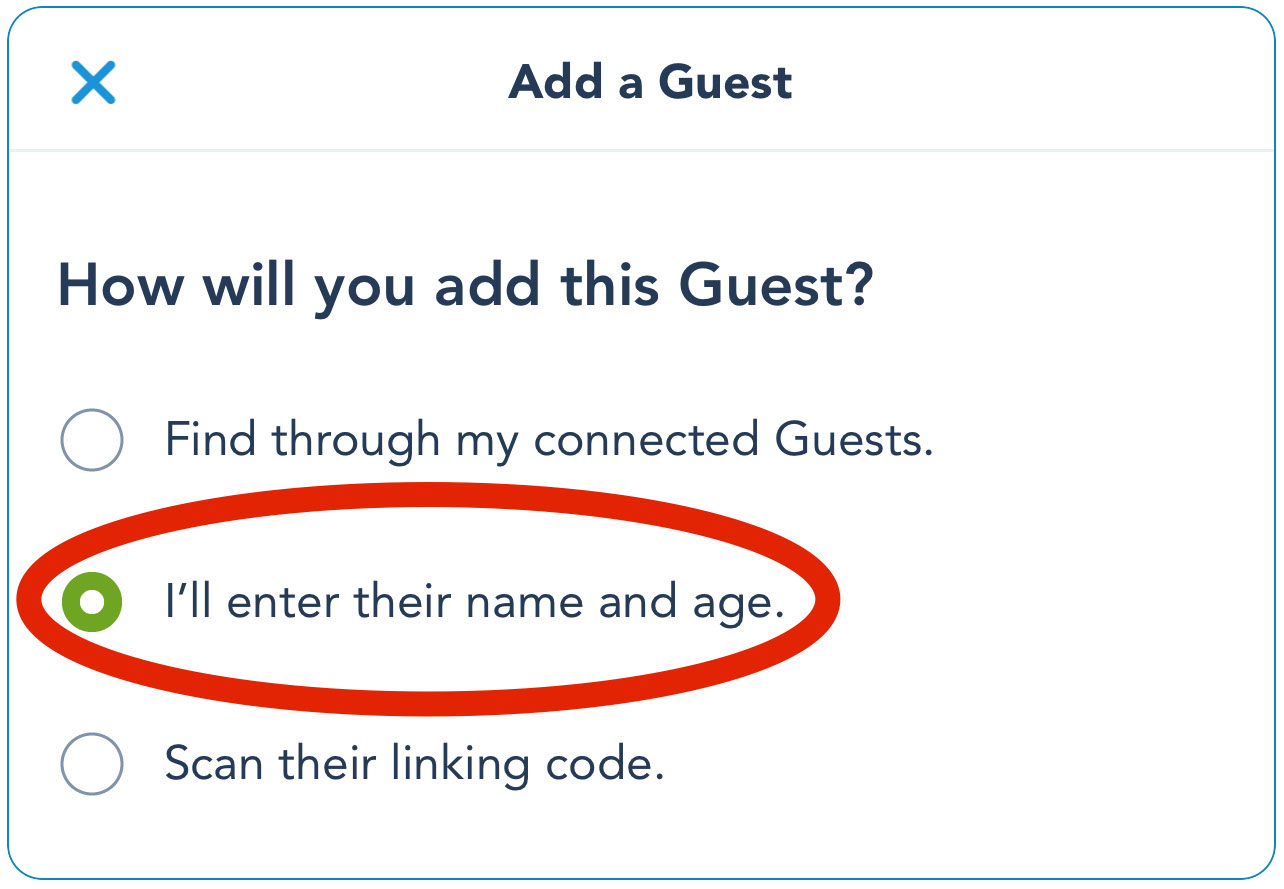Click the word "Guest" in the title
This screenshot has height=889, width=1284.
click(x=724, y=82)
